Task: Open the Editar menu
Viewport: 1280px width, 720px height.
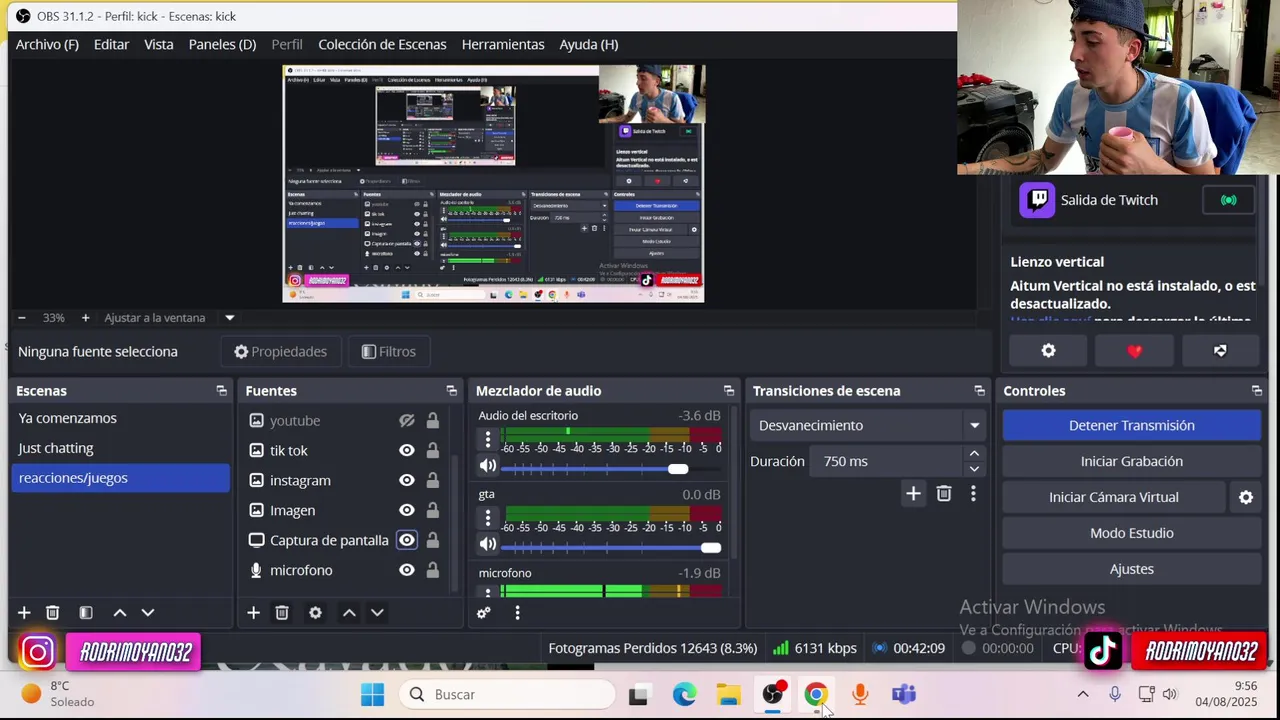Action: click(x=111, y=44)
